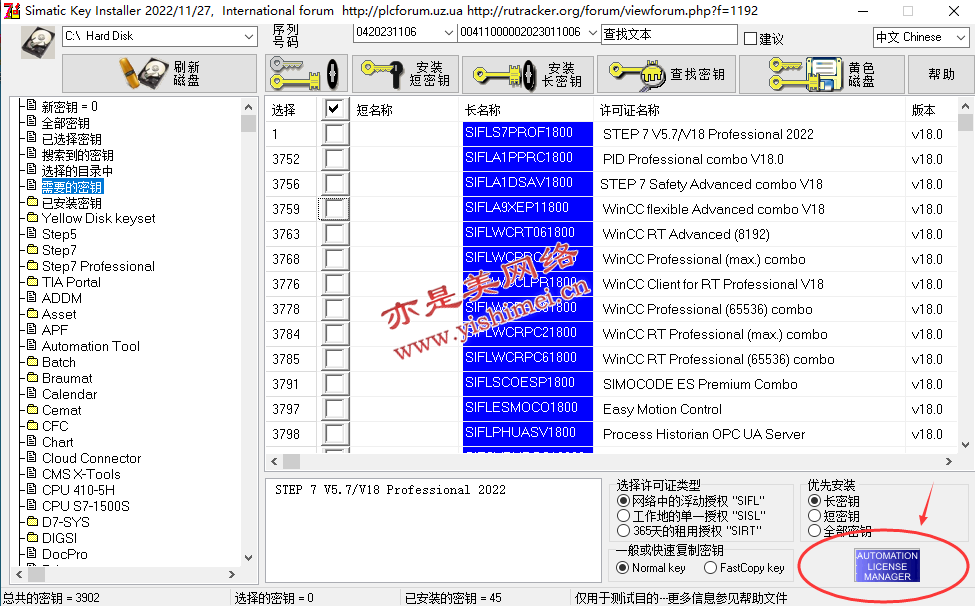975x606 pixels.
Task: Click Process Historian OPC UA Server entry
Action: point(704,434)
